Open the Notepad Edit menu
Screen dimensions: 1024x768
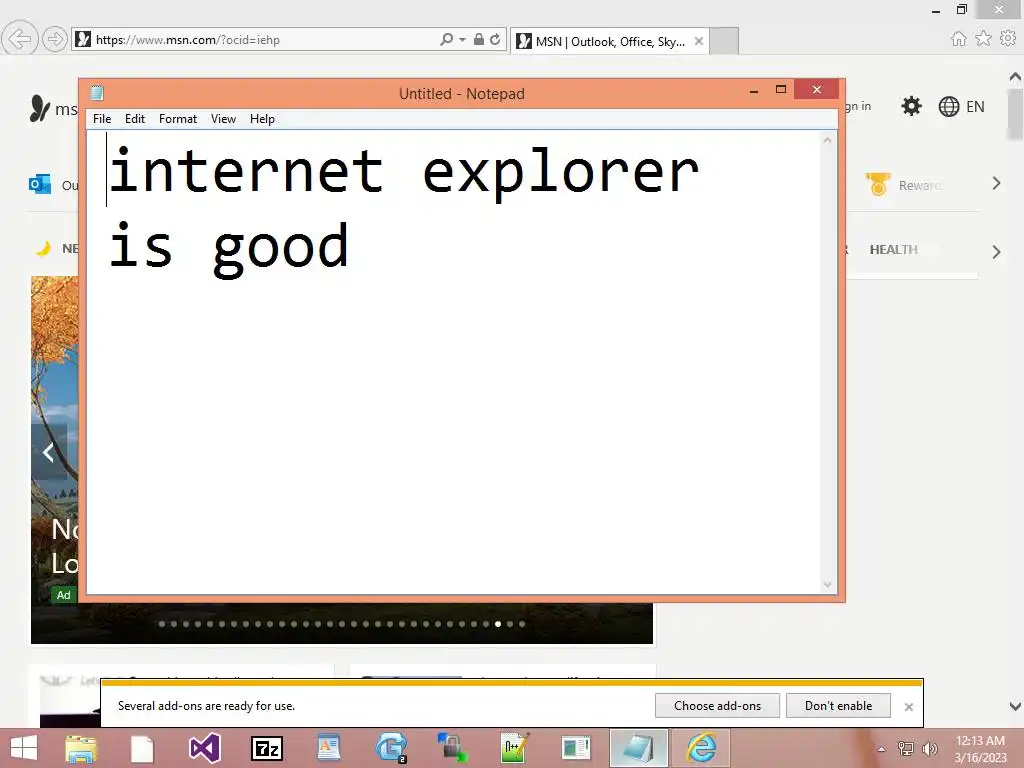pos(135,119)
